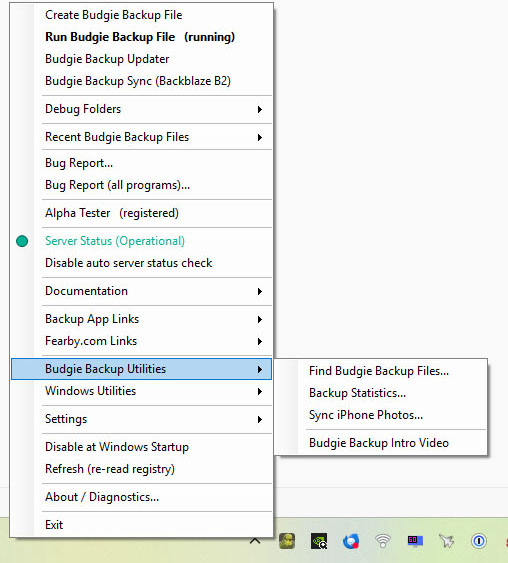
Task: Expand the Settings submenu arrow
Action: pos(260,419)
